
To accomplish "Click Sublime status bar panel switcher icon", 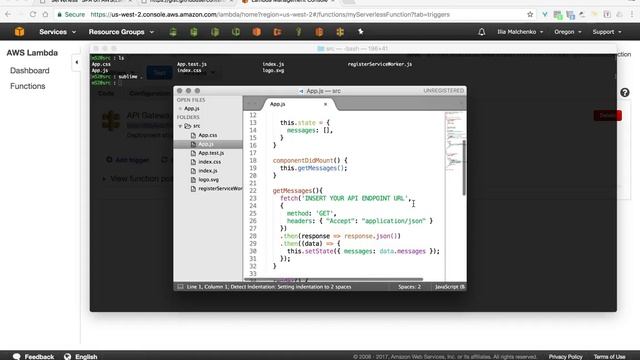I will (180, 287).
